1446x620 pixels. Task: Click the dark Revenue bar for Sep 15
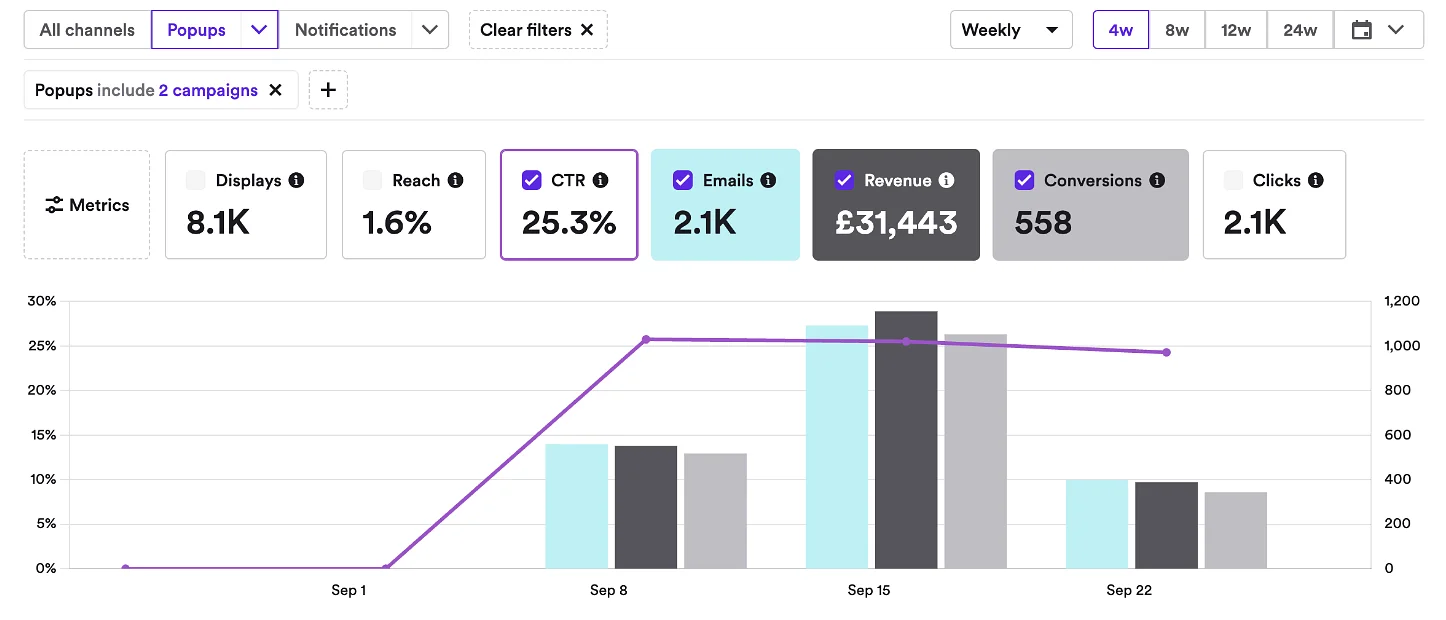906,440
